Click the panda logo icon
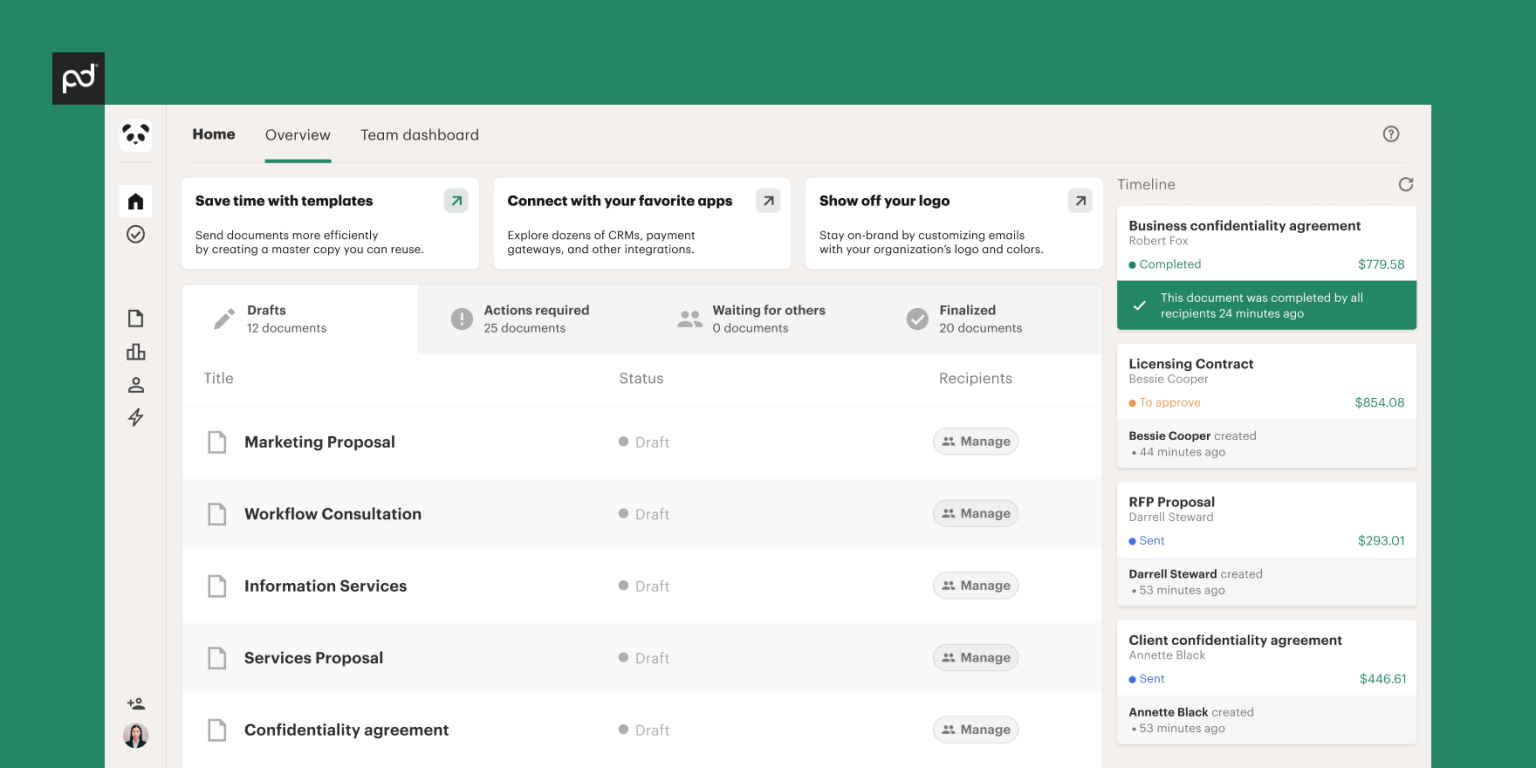1536x768 pixels. tap(136, 135)
